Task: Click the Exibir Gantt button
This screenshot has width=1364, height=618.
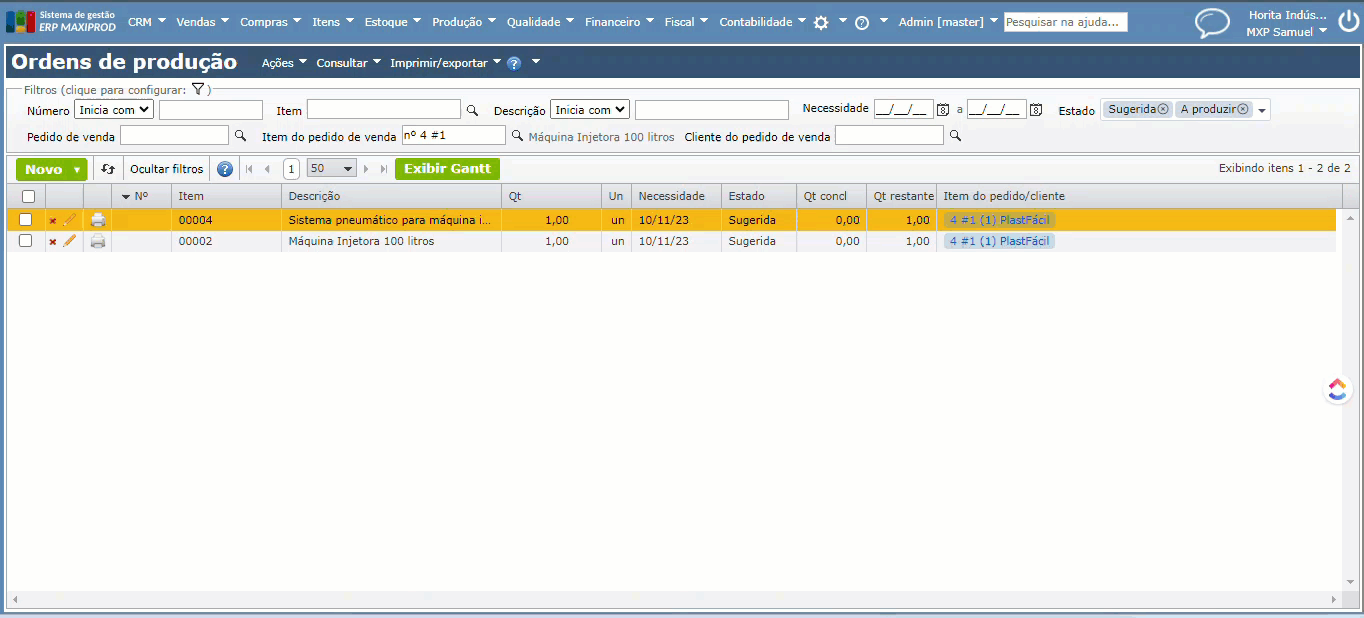Action: pyautogui.click(x=447, y=169)
